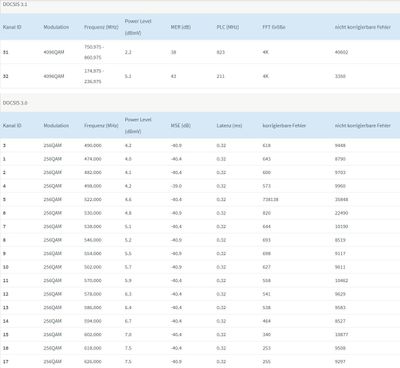This screenshot has height=368, width=400.
Task: Click MSE value -40.9 in channel 17 row
Action: coord(176,362)
